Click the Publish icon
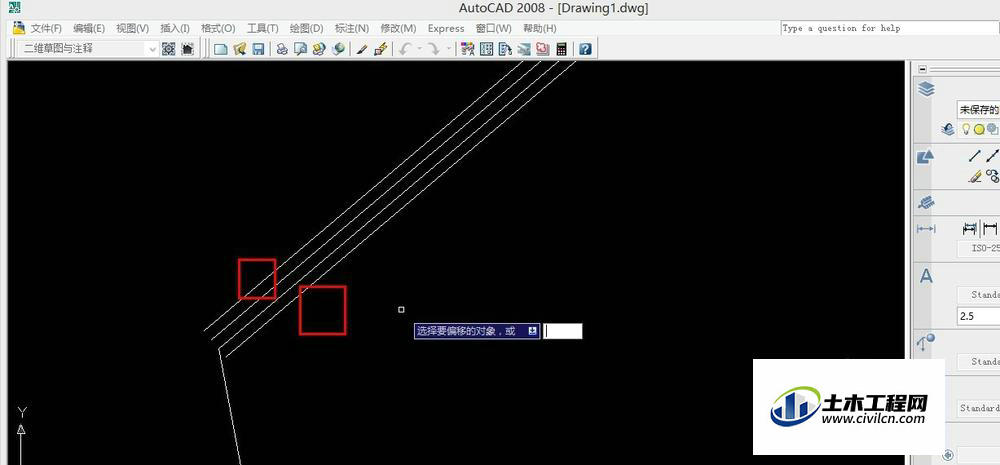The width and height of the screenshot is (1000, 465). coord(319,48)
